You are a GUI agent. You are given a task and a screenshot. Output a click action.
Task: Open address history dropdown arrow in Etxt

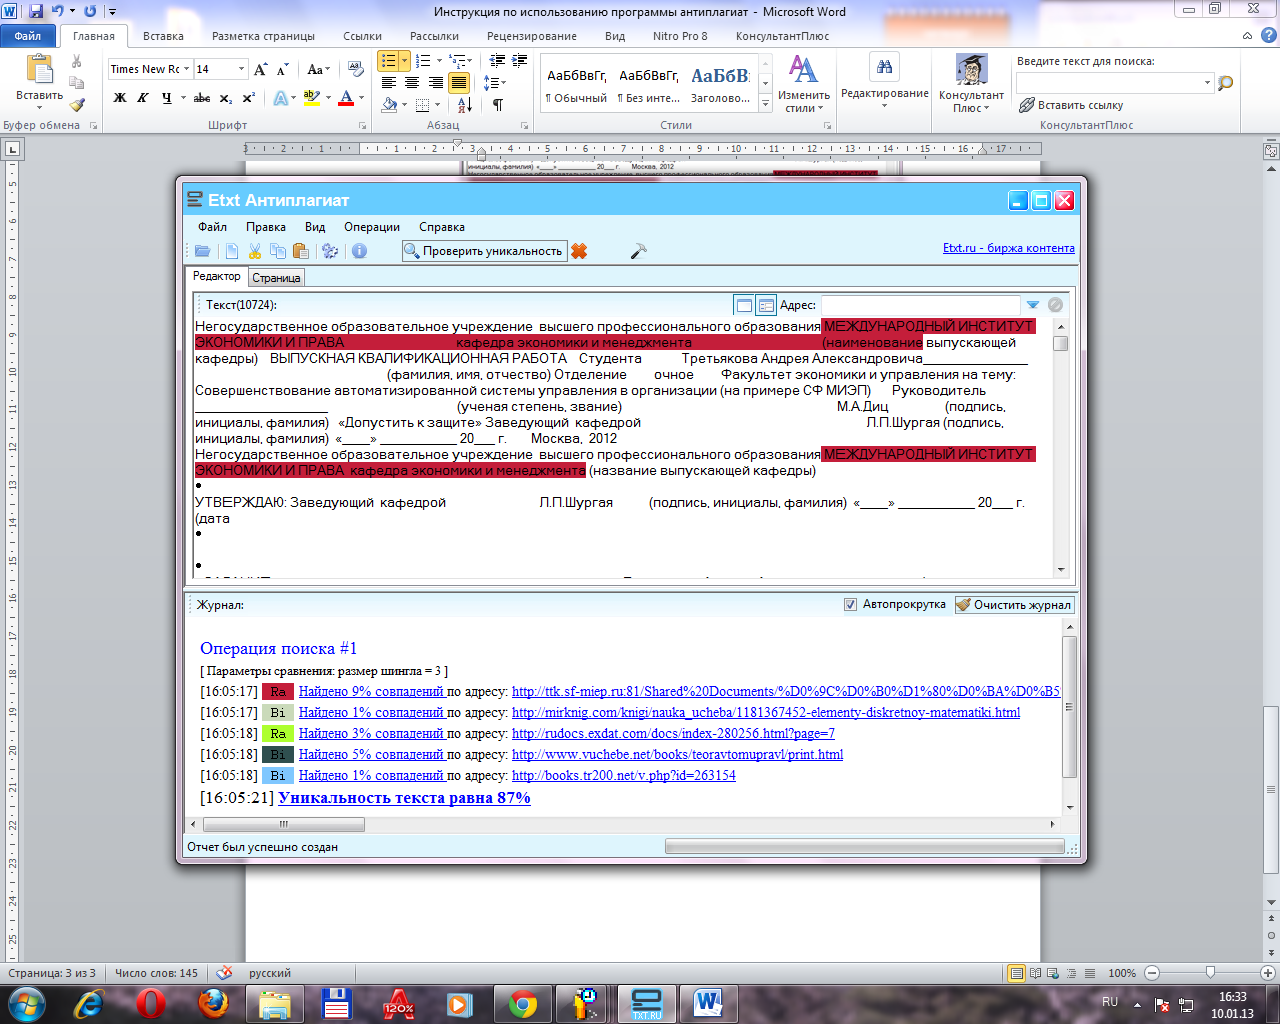coord(1033,305)
